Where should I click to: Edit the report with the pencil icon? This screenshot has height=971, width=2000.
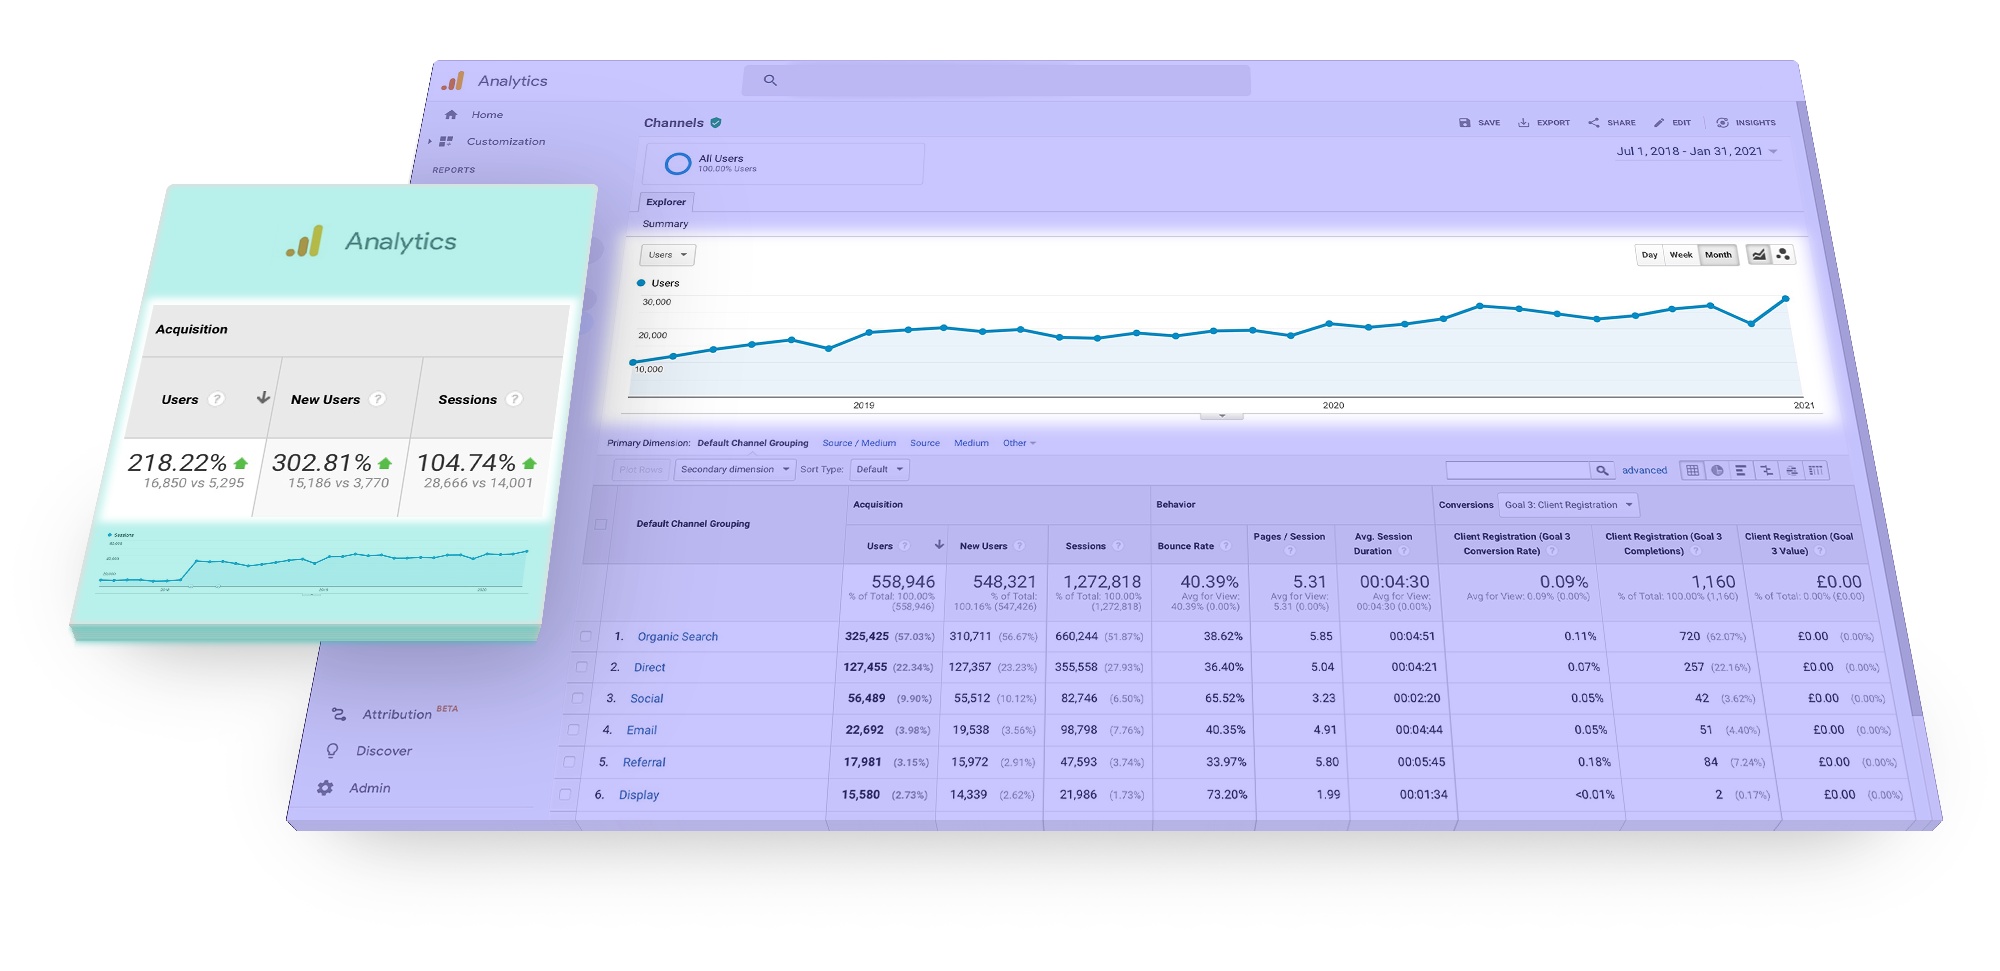click(1672, 123)
